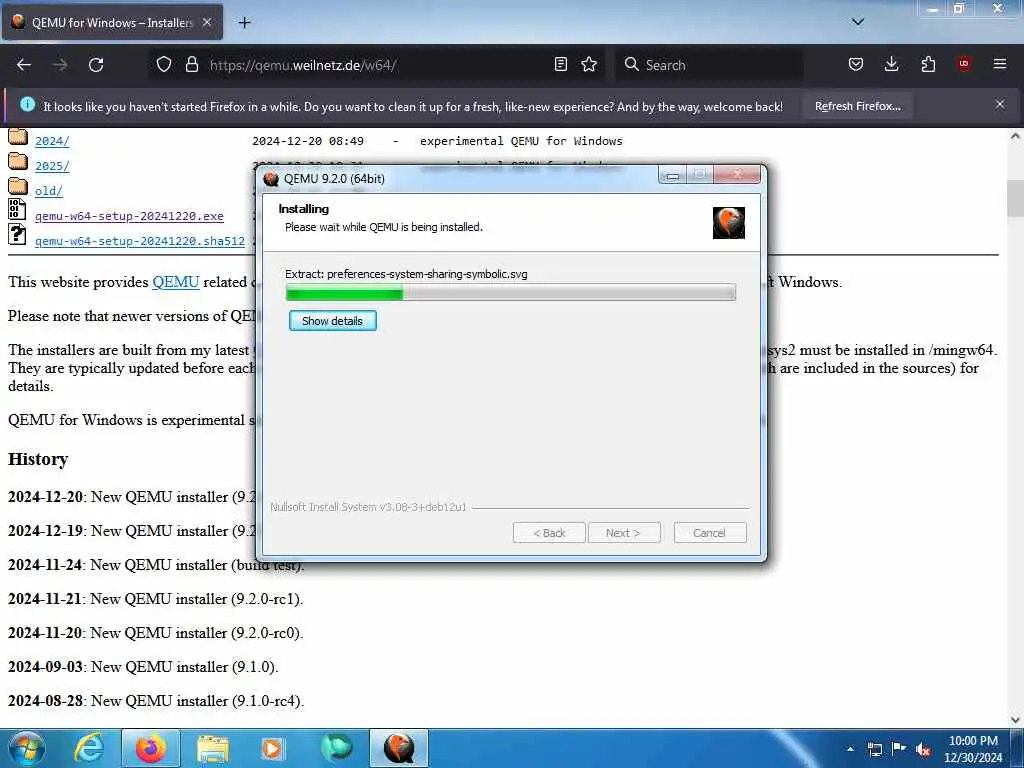Click the muted volume tray icon
This screenshot has width=1024, height=768.
(923, 749)
